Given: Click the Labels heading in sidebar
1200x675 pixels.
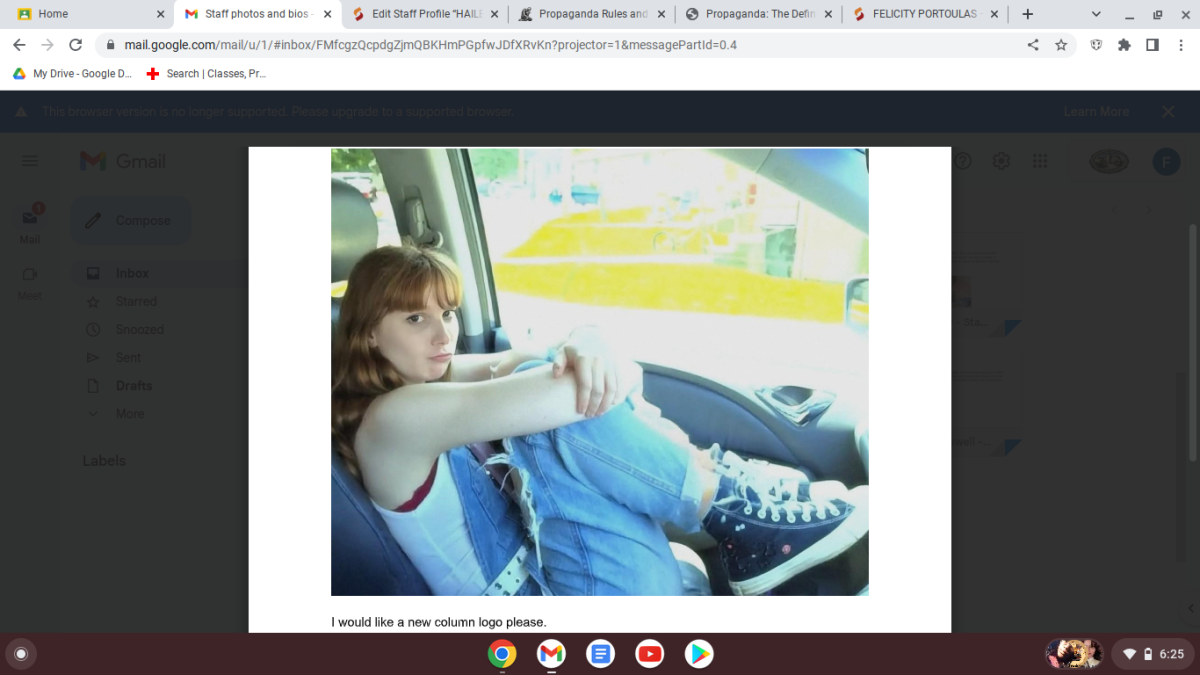Looking at the screenshot, I should point(104,461).
